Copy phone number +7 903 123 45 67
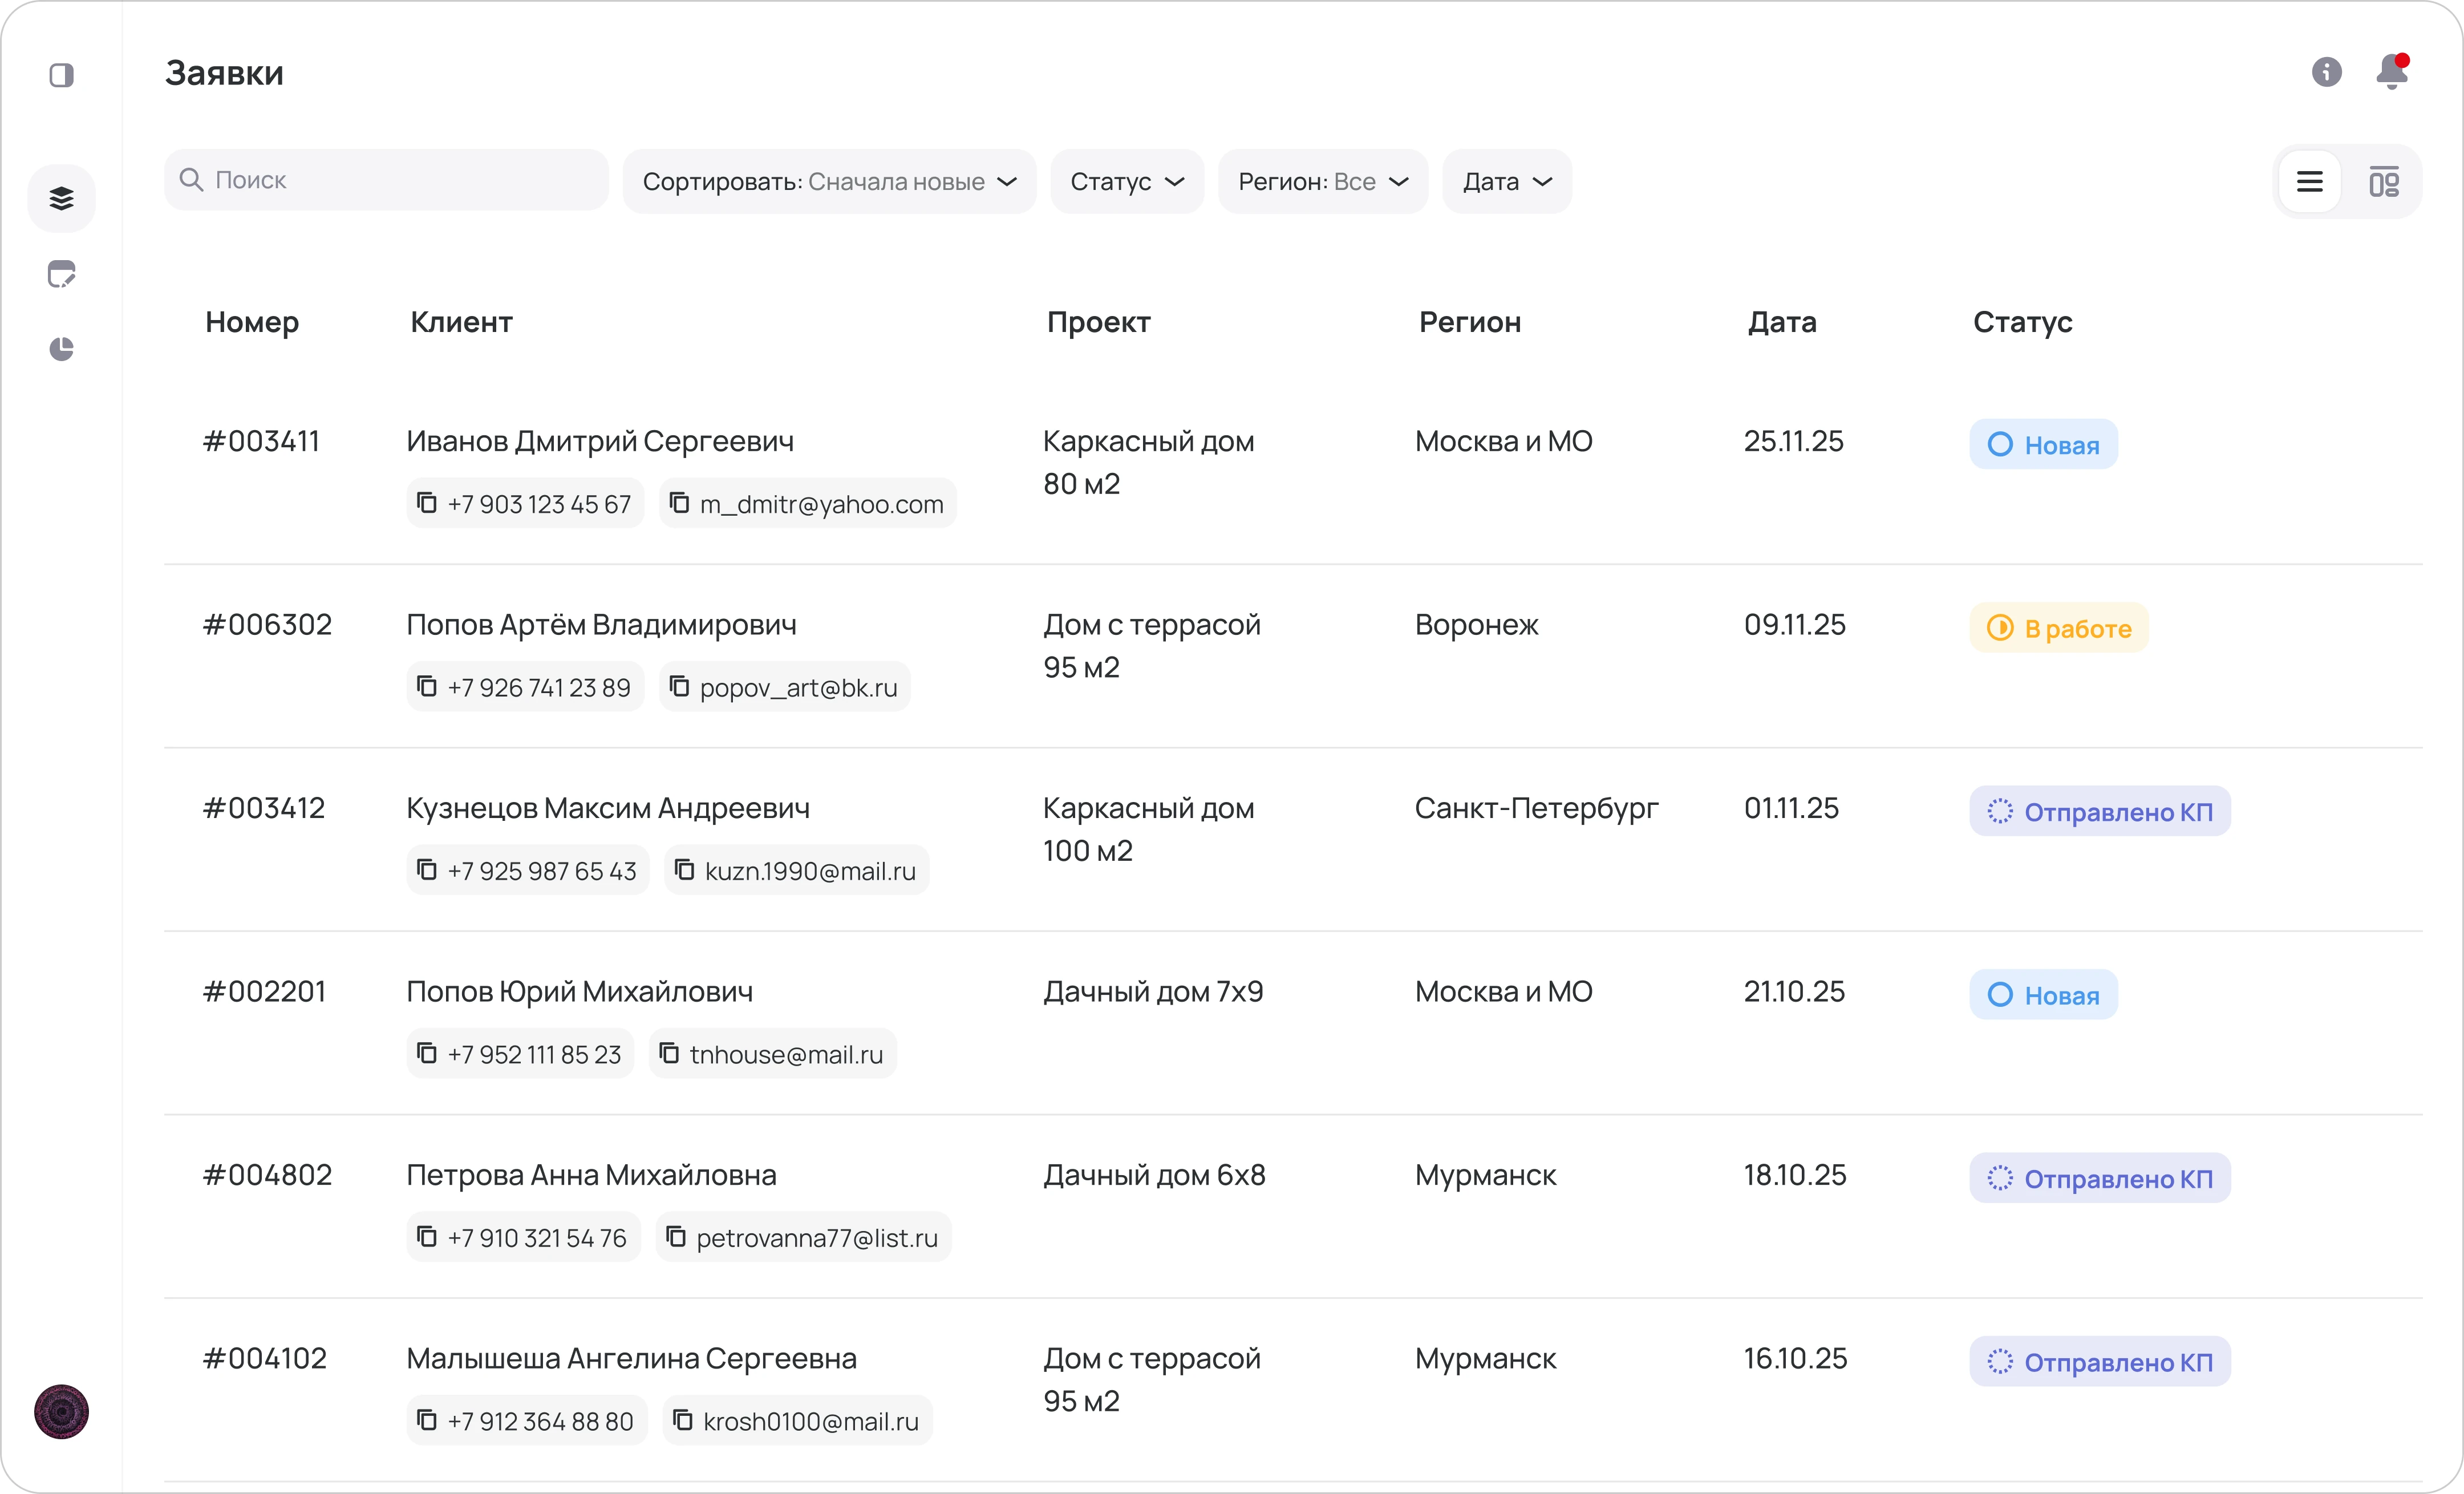The width and height of the screenshot is (2464, 1494). tap(525, 503)
